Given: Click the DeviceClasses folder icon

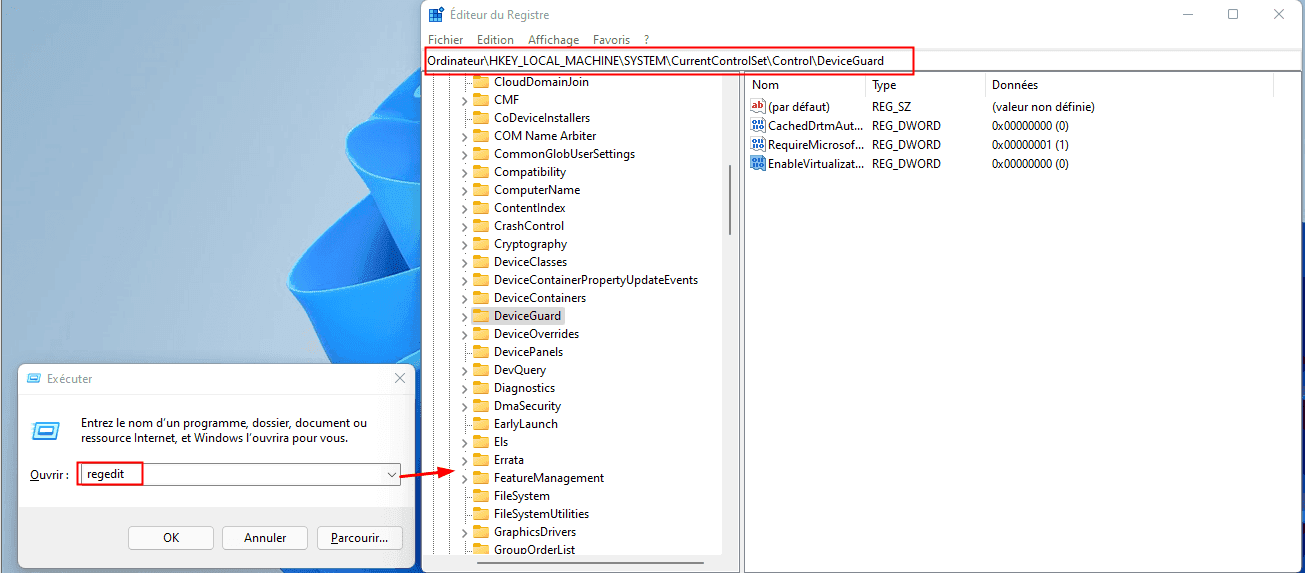Looking at the screenshot, I should coord(480,262).
